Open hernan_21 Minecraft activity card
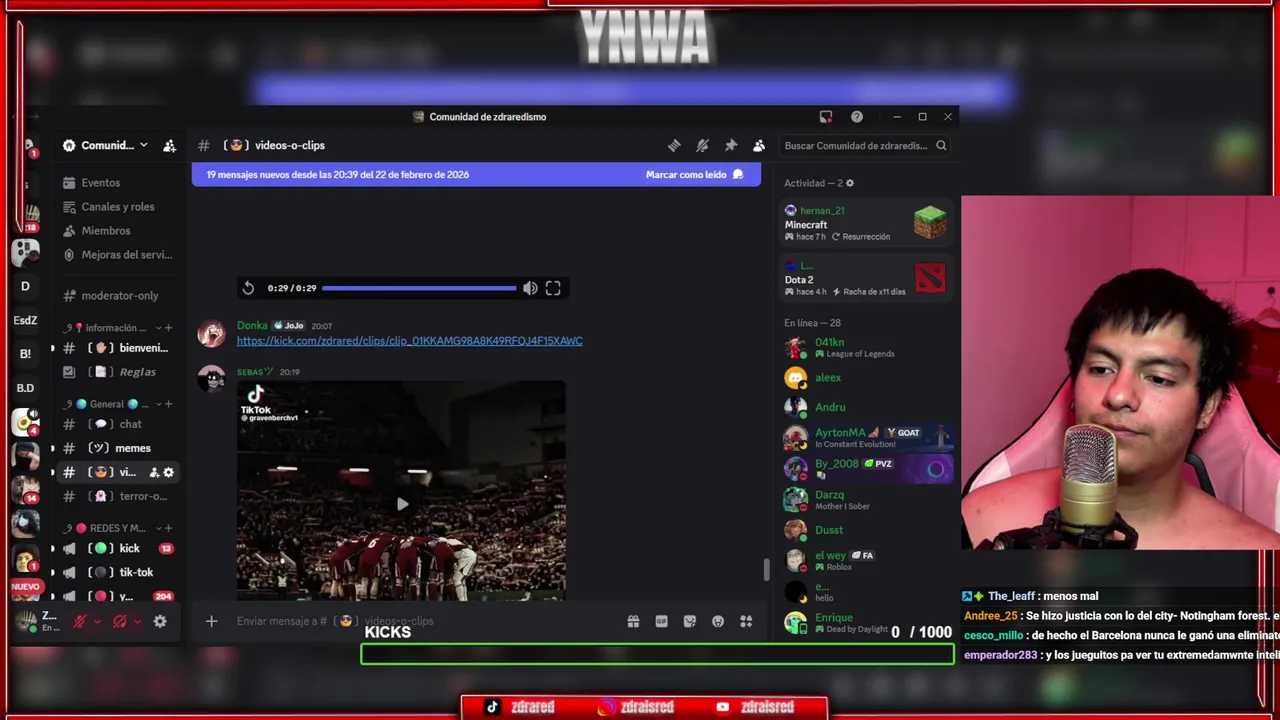 tap(866, 223)
